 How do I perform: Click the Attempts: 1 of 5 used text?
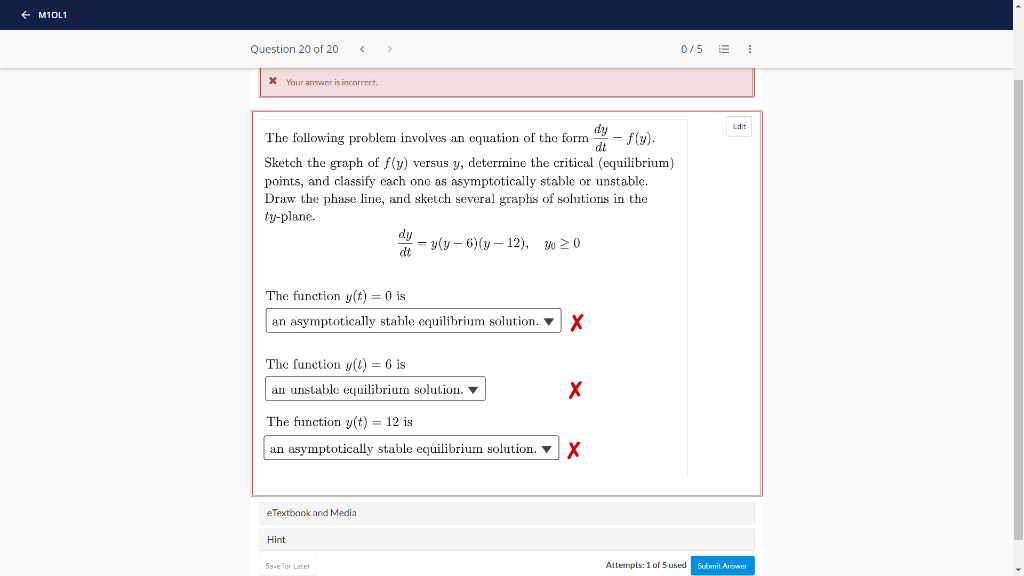(x=646, y=565)
